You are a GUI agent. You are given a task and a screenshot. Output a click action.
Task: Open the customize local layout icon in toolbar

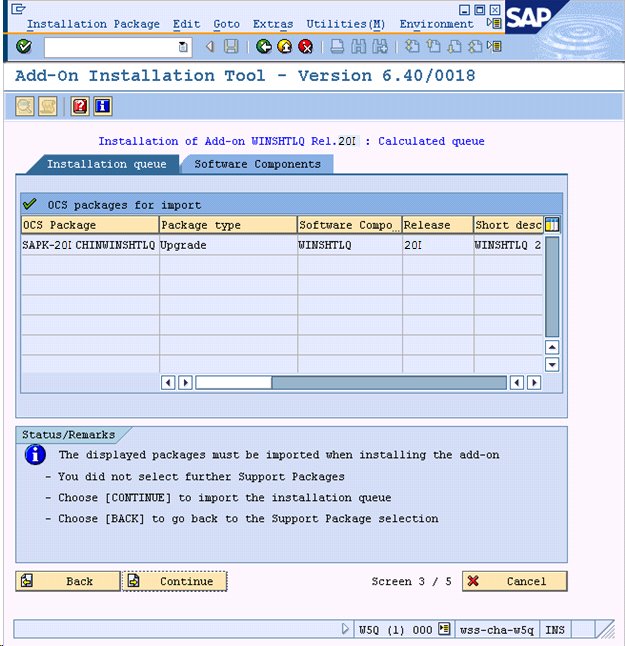tap(494, 46)
